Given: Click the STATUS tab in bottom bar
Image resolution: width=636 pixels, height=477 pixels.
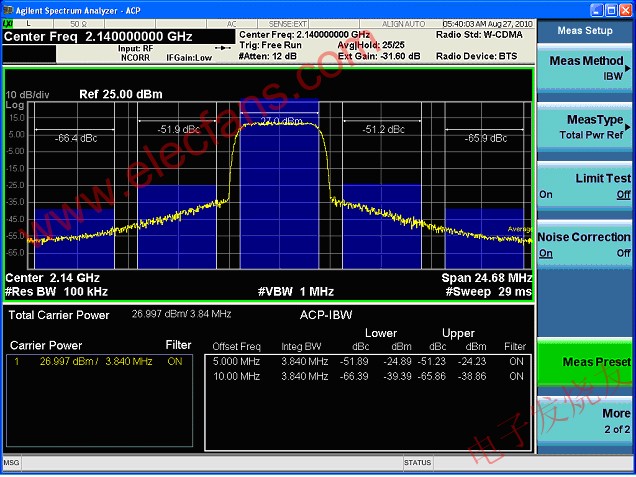Looking at the screenshot, I should 417,463.
